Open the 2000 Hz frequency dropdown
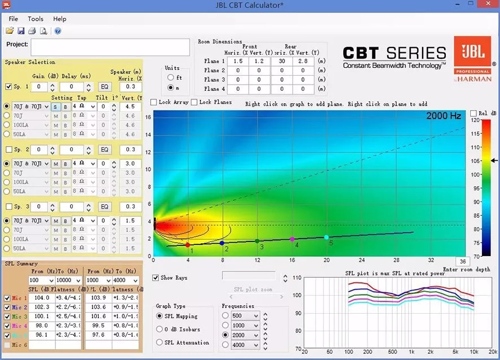This screenshot has height=360, width=500. [246, 335]
